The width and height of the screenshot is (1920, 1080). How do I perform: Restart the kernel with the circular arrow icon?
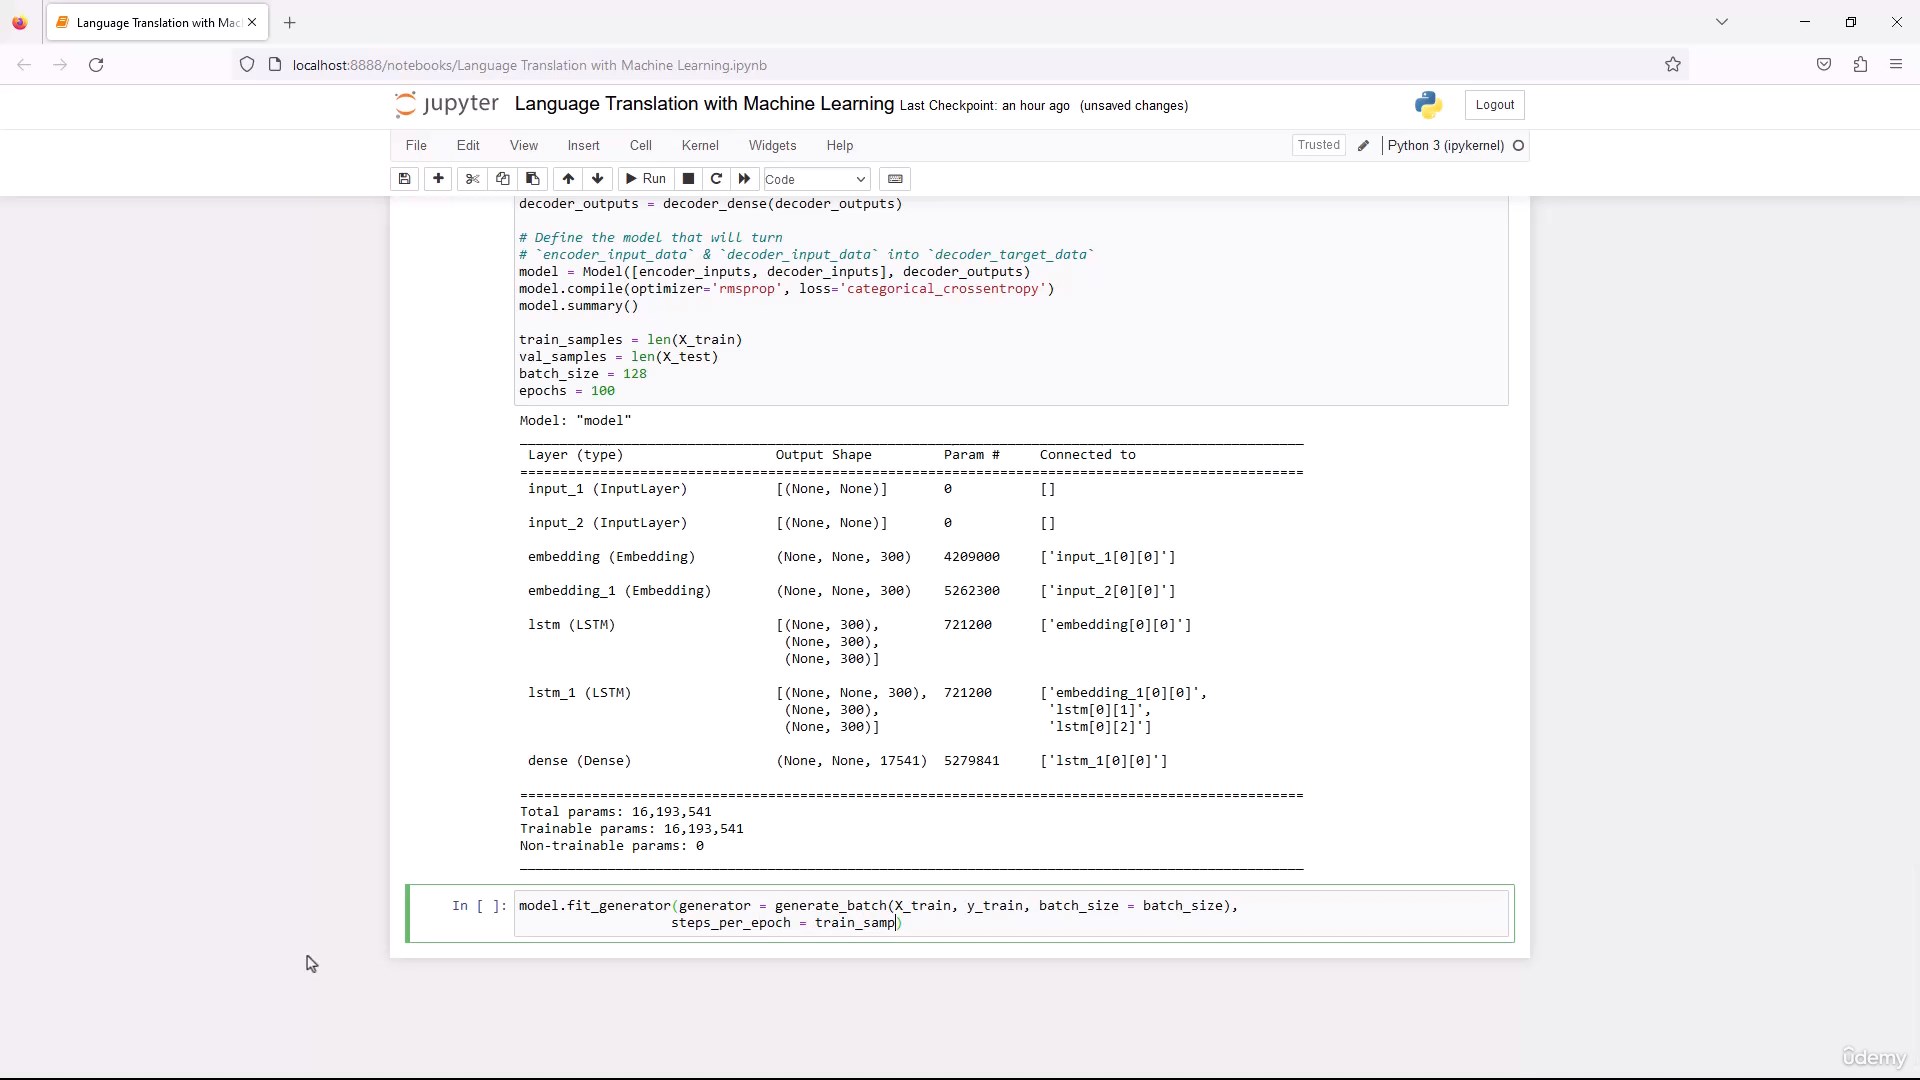click(716, 179)
